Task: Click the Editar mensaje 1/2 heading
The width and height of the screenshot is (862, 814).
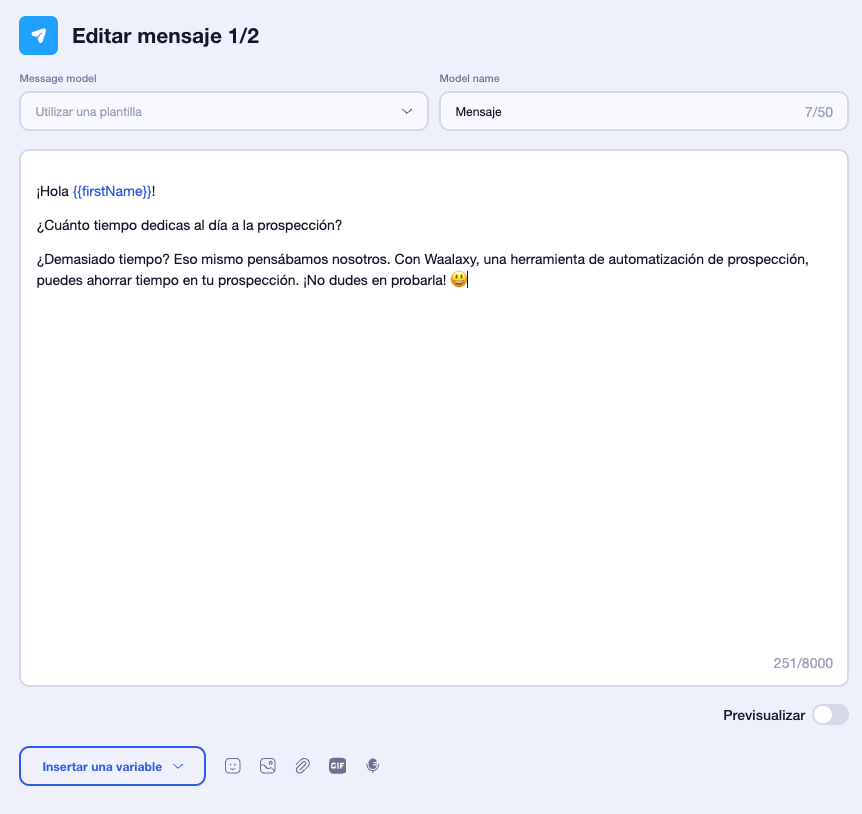Action: (x=166, y=37)
